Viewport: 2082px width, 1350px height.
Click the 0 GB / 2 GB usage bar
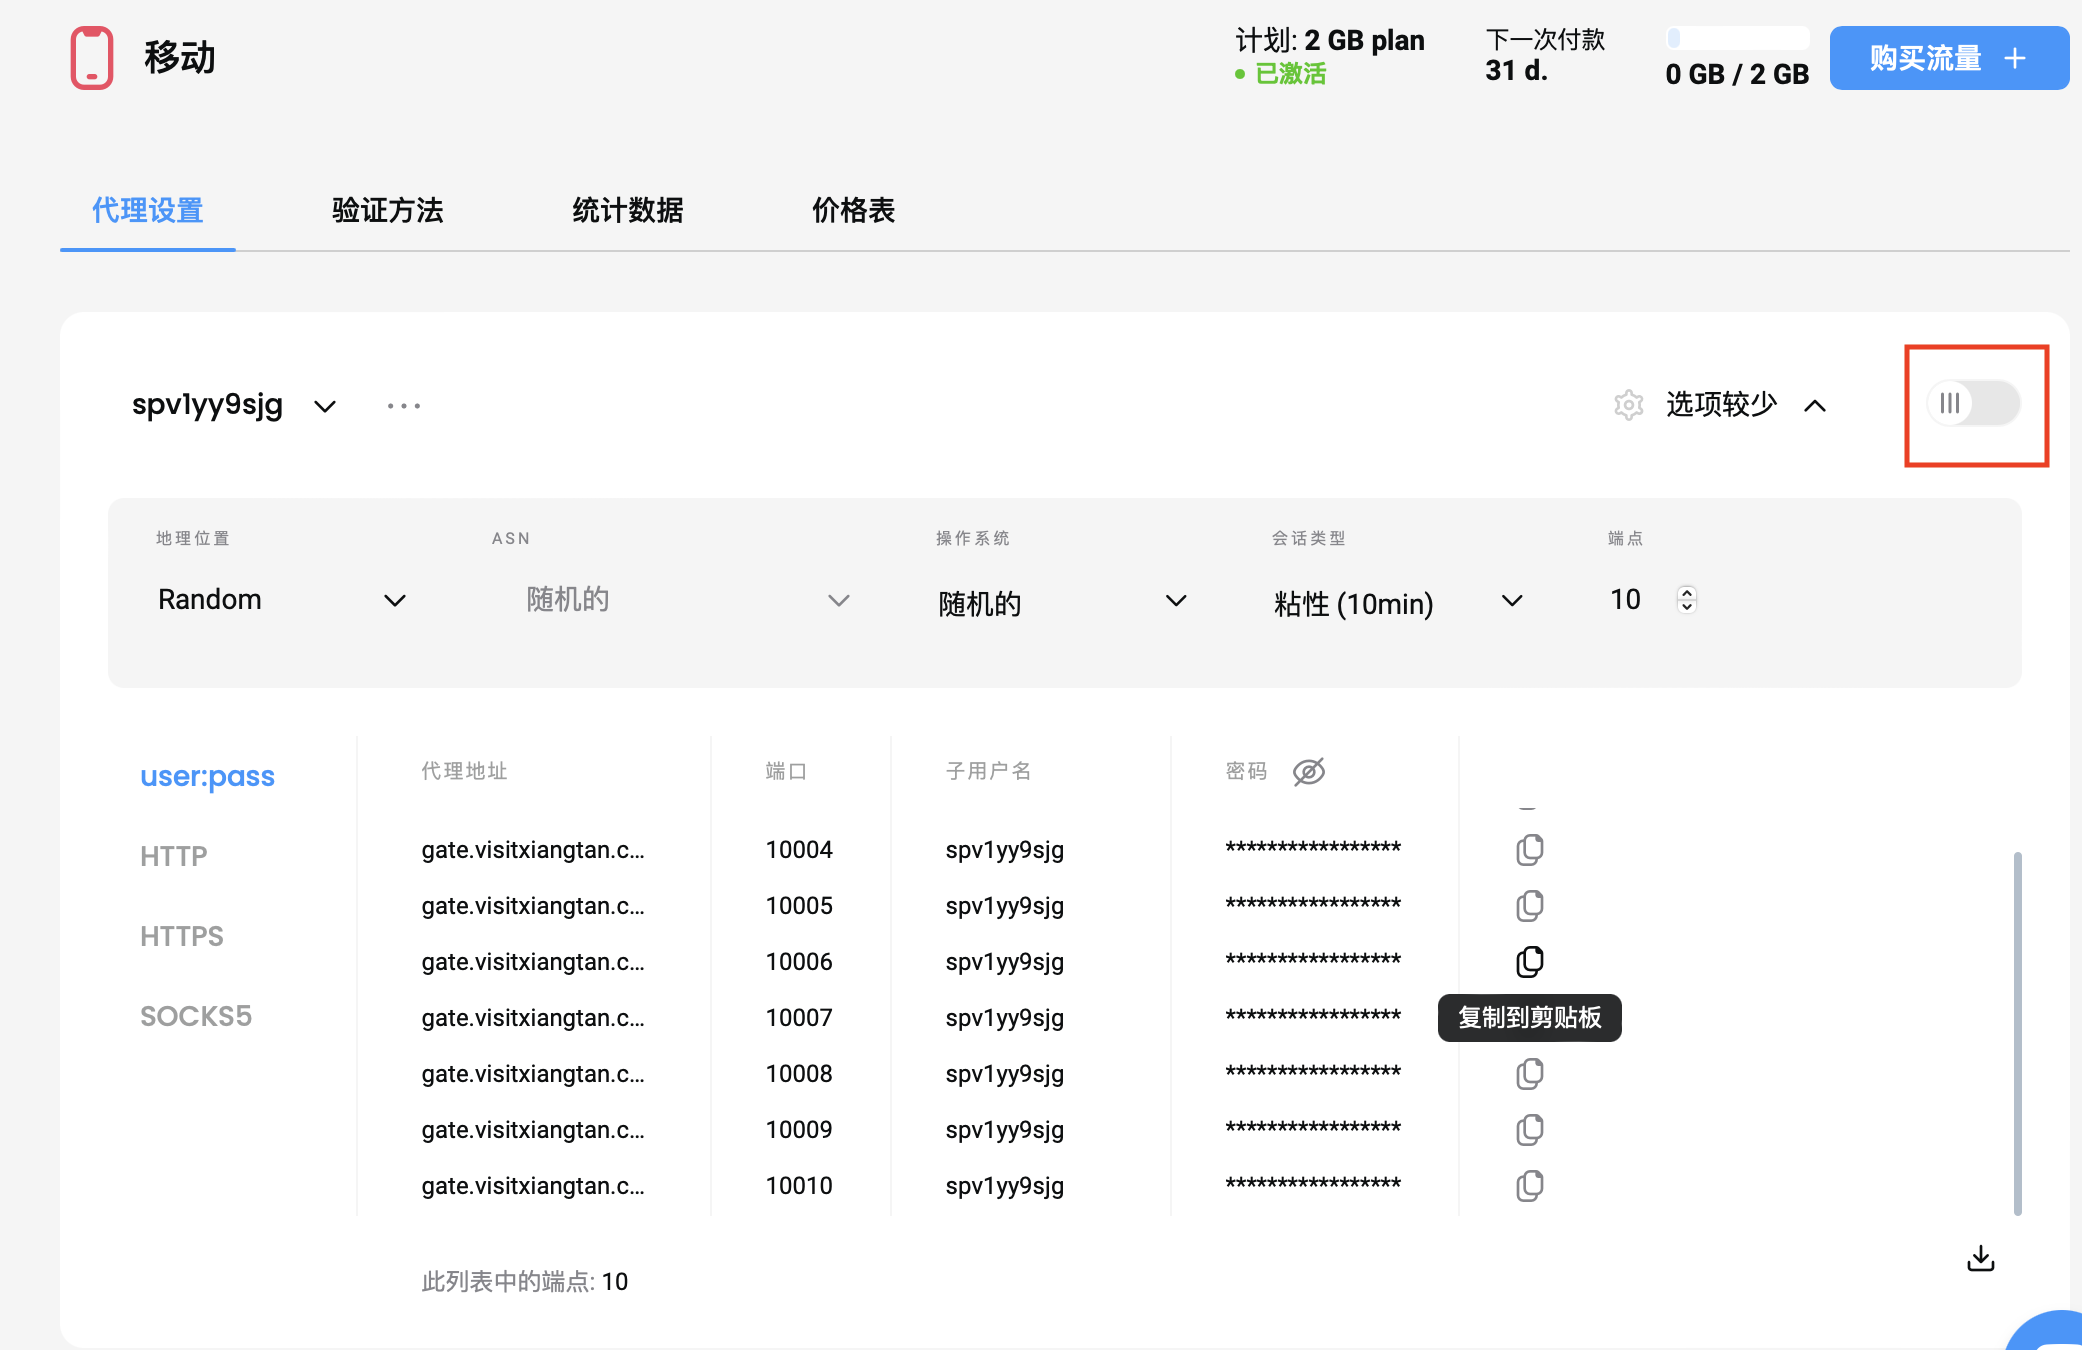[x=1738, y=38]
